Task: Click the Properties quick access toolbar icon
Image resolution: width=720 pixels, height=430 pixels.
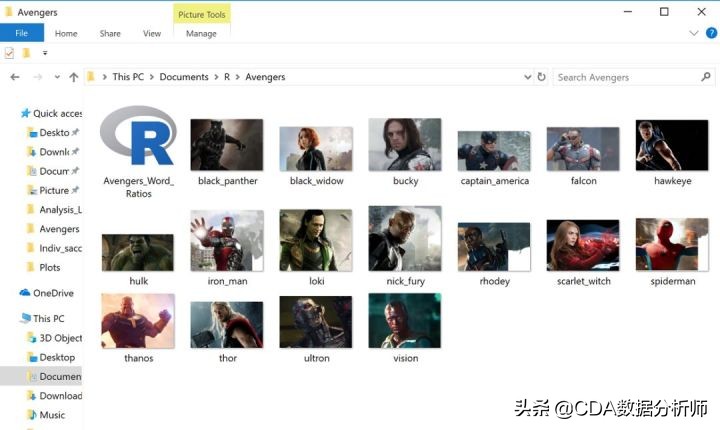Action: coord(9,53)
